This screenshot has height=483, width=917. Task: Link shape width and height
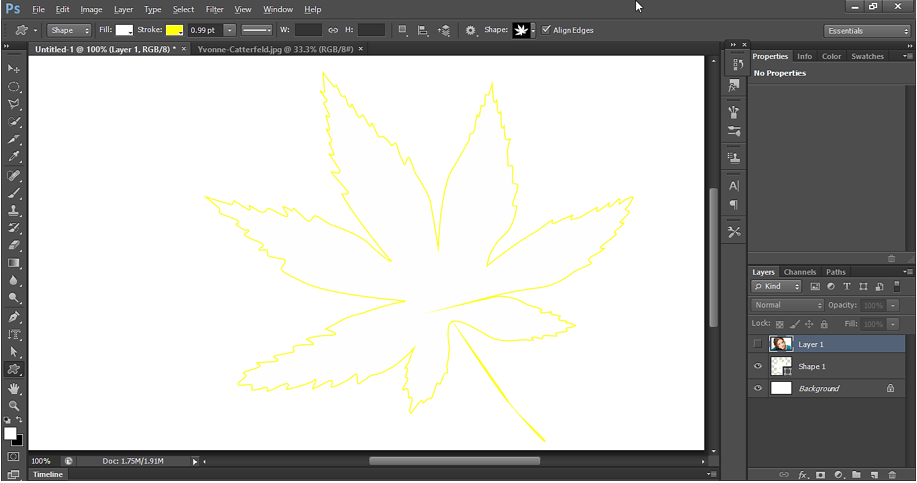click(x=333, y=30)
